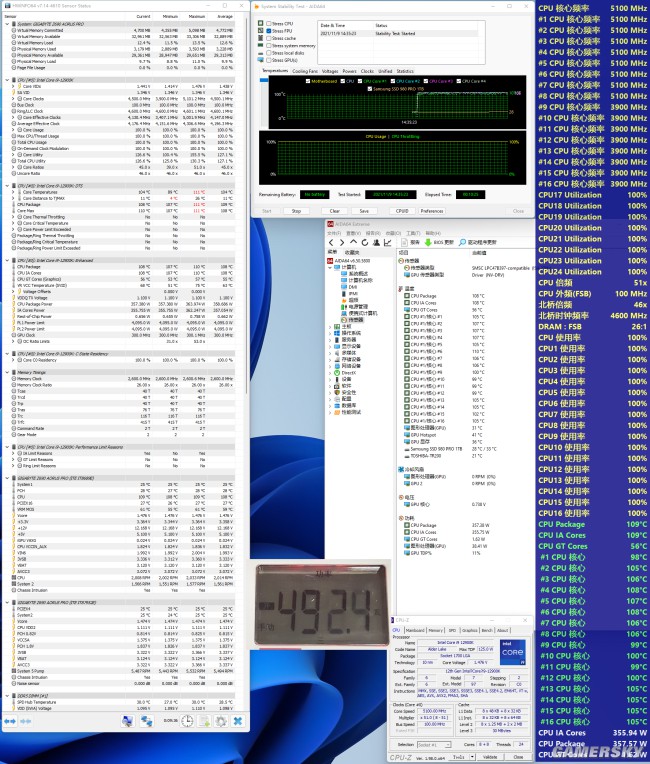Check the Stress cache checkbox
The width and height of the screenshot is (650, 764).
(268, 38)
